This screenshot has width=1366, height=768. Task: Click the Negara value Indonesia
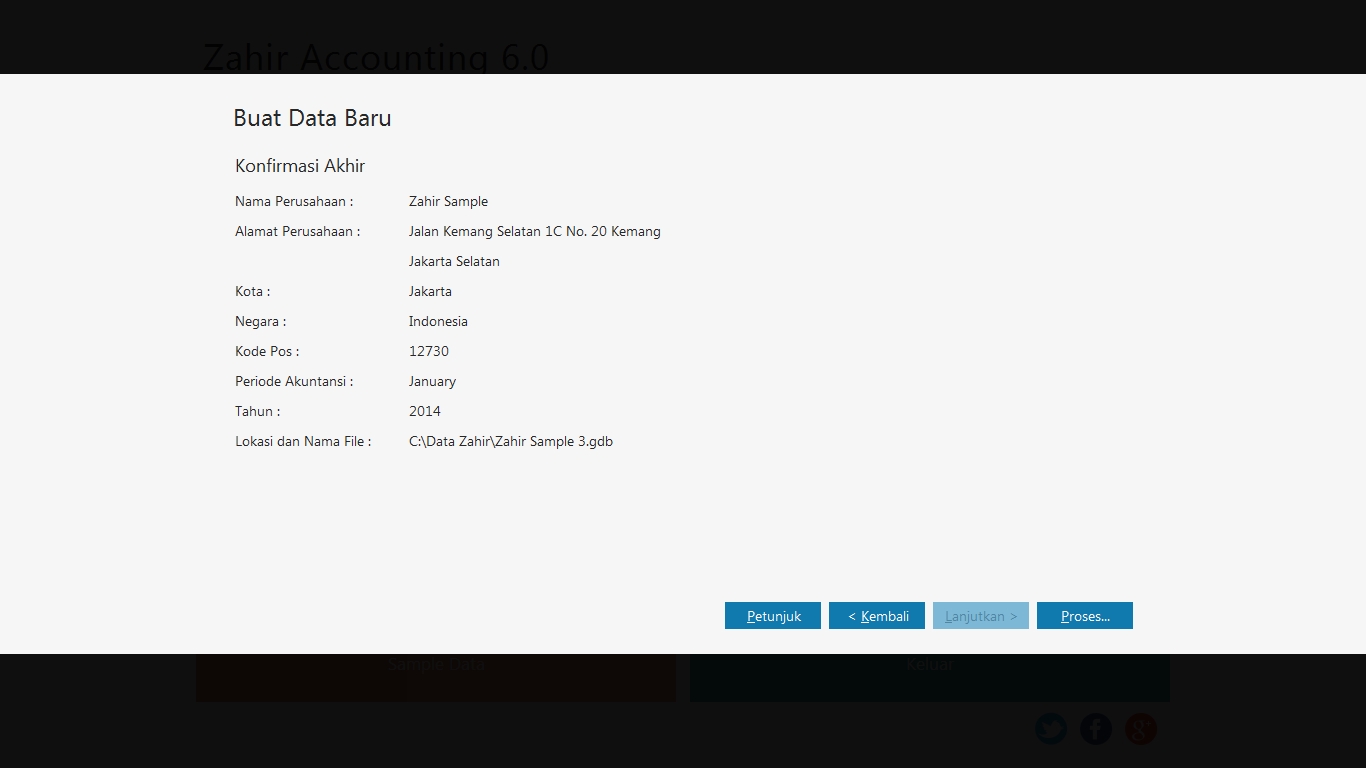pyautogui.click(x=438, y=321)
